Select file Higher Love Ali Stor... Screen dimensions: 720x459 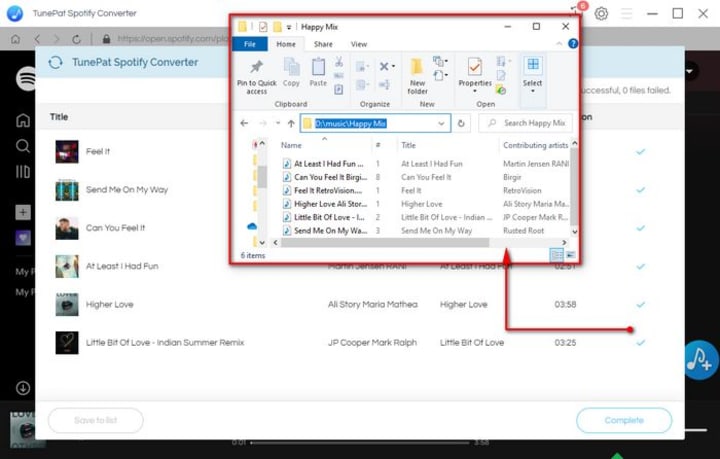(330, 204)
